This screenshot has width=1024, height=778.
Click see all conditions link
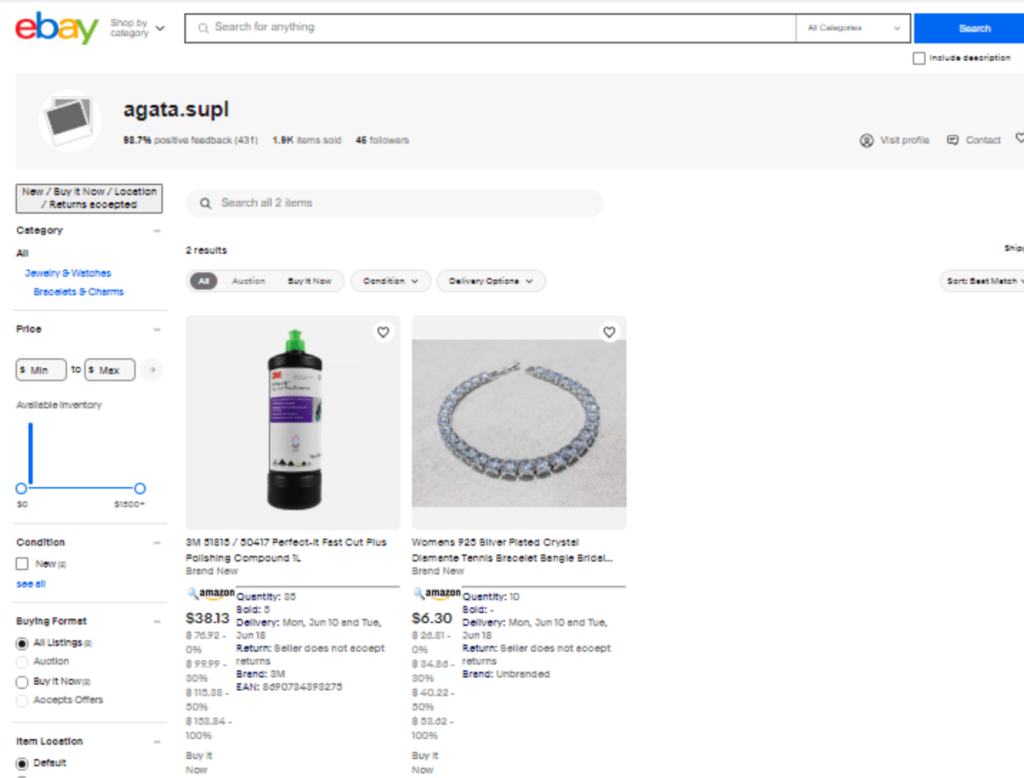(x=31, y=584)
